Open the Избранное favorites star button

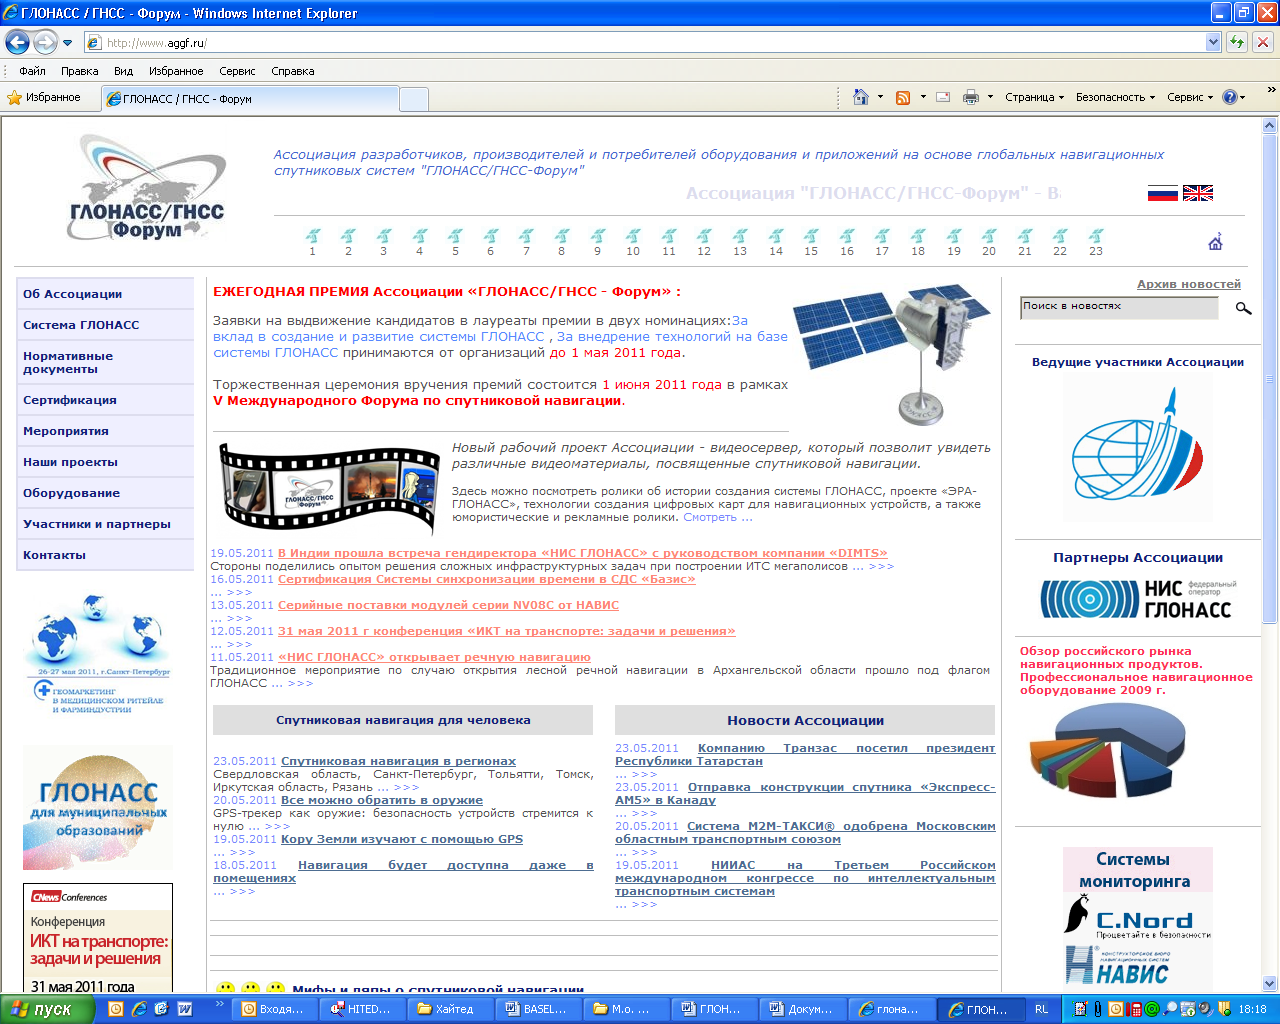[44, 97]
